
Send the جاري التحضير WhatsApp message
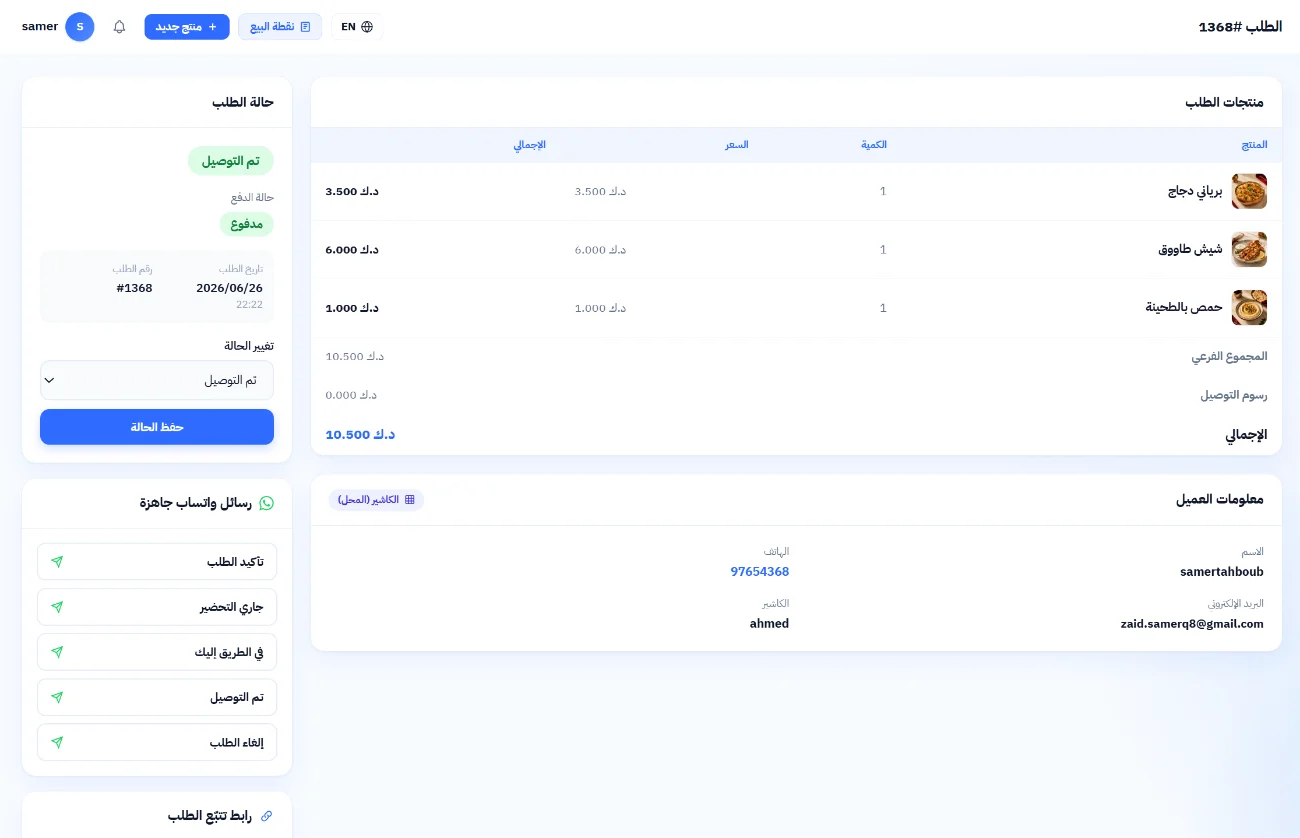pyautogui.click(x=157, y=607)
